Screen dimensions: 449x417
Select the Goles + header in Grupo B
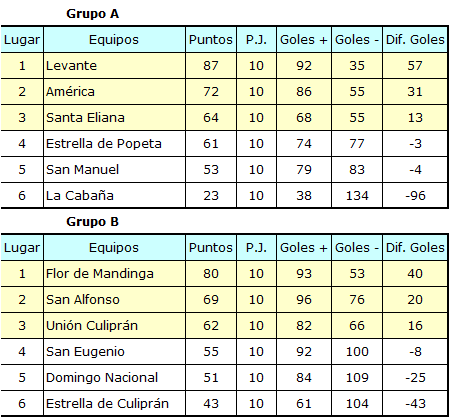pyautogui.click(x=304, y=248)
